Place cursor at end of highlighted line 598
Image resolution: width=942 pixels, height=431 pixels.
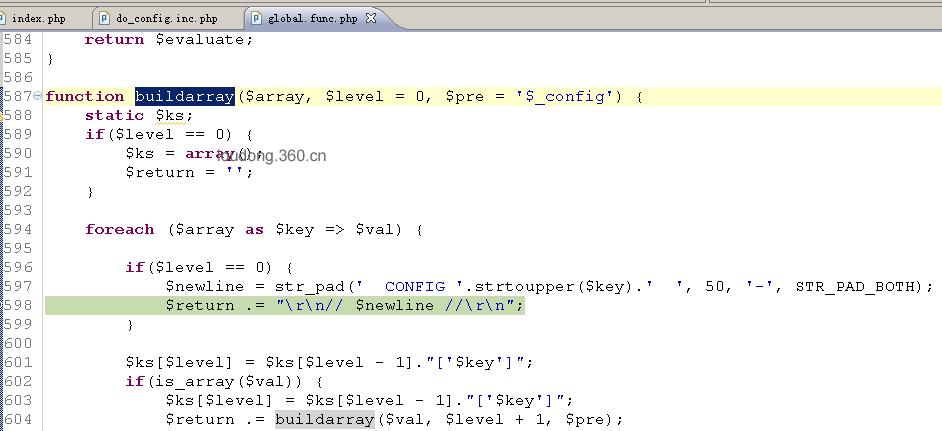(525, 305)
